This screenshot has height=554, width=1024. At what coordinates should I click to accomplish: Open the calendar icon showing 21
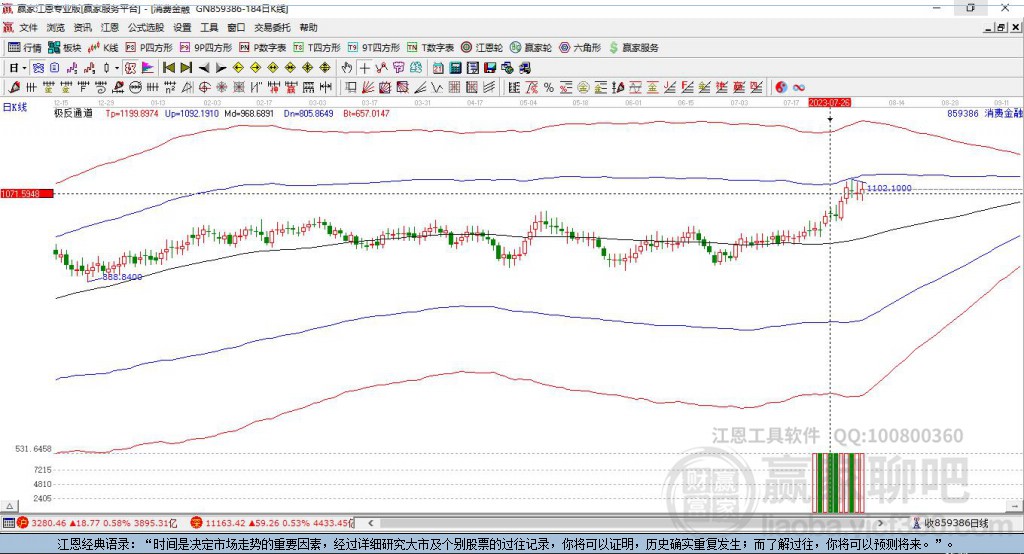(x=438, y=68)
